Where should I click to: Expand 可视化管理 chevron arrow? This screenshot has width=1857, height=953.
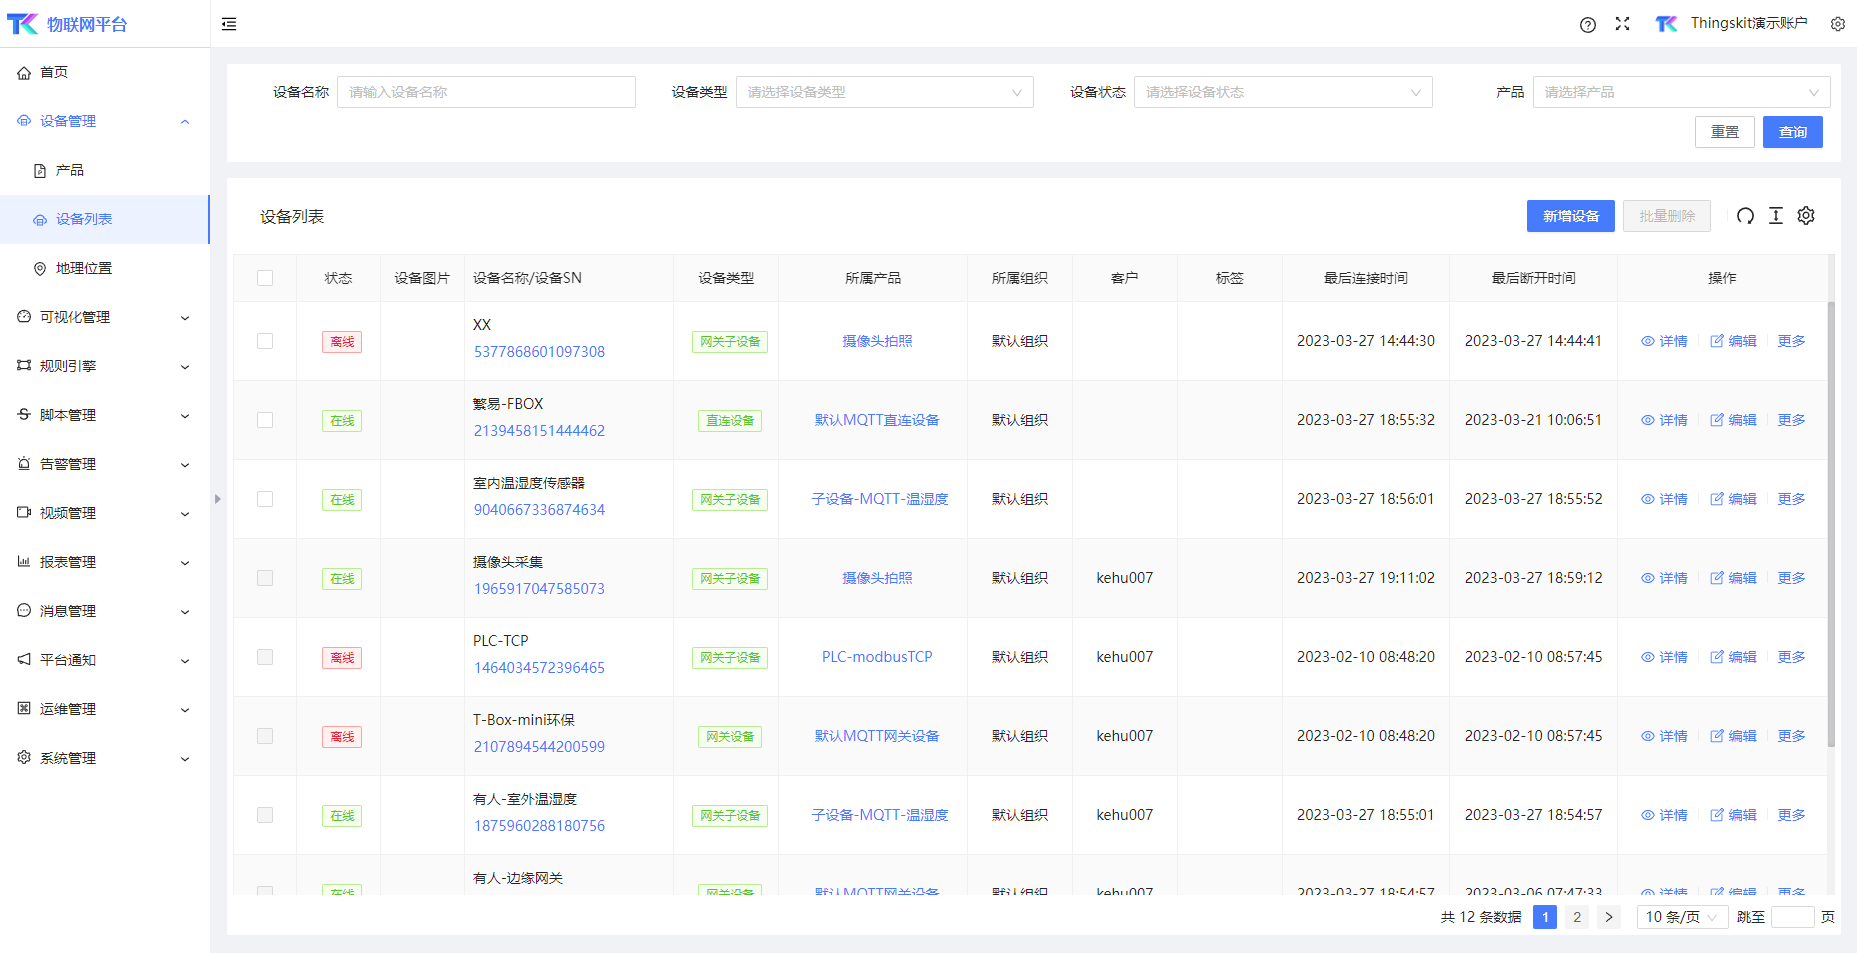pyautogui.click(x=185, y=318)
